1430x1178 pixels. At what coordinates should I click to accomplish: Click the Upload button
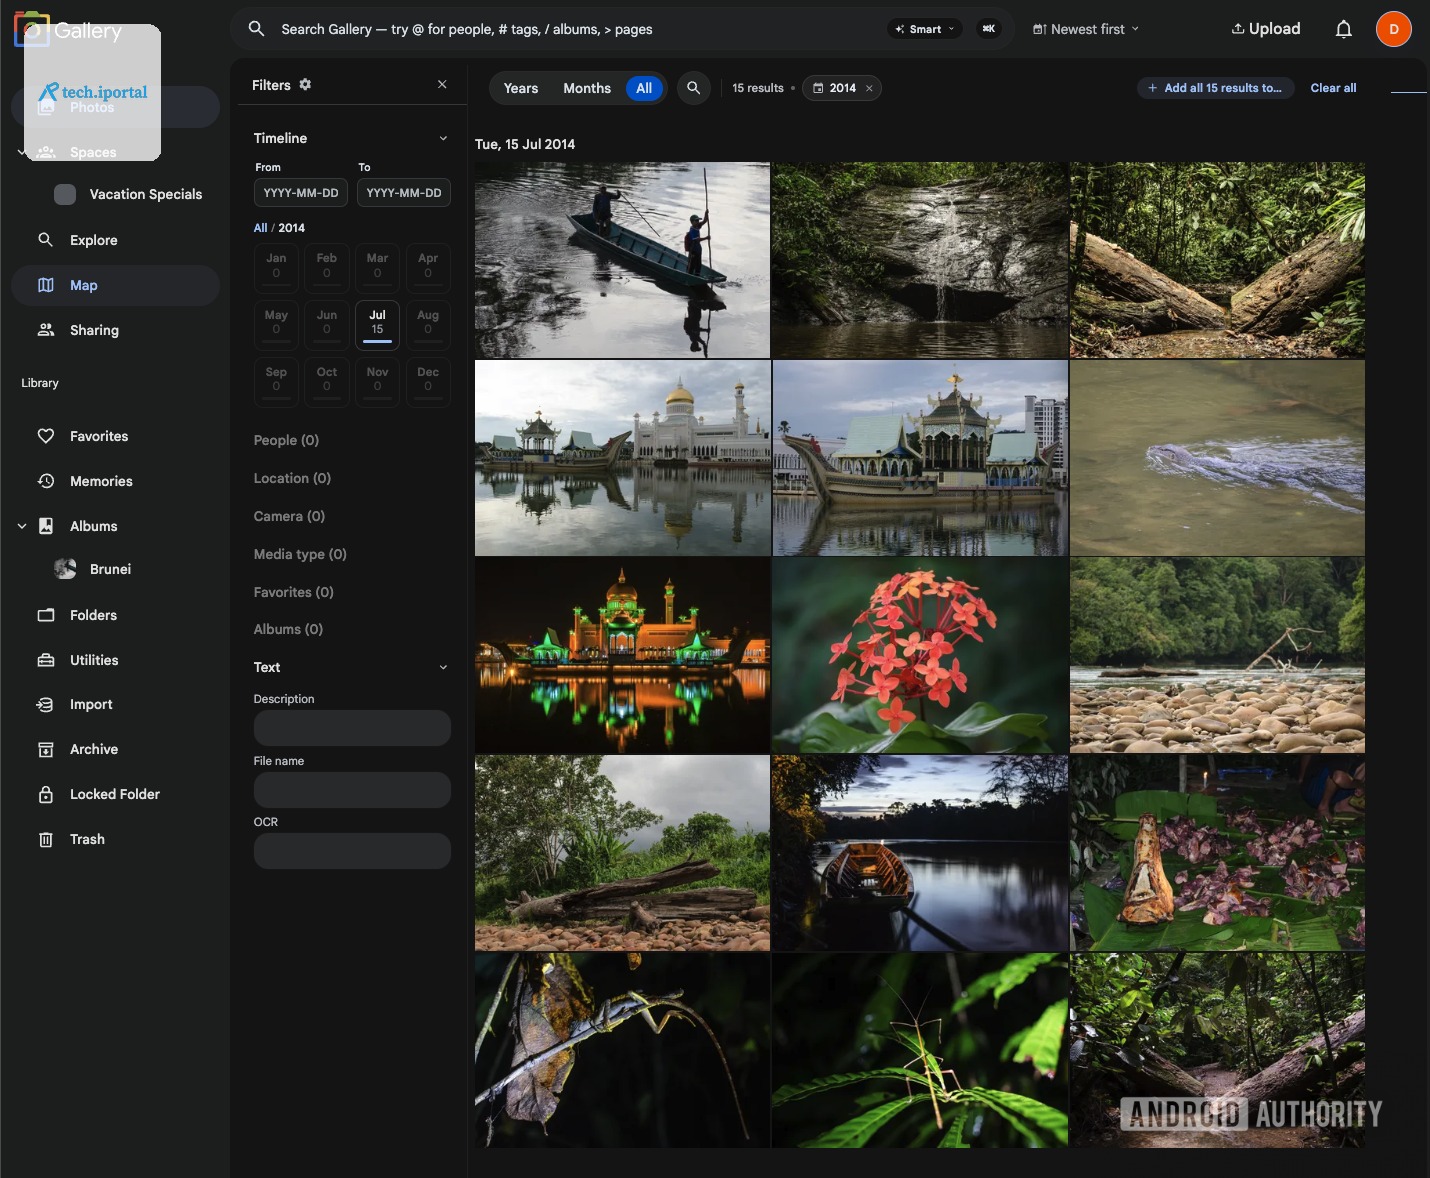[x=1265, y=29]
